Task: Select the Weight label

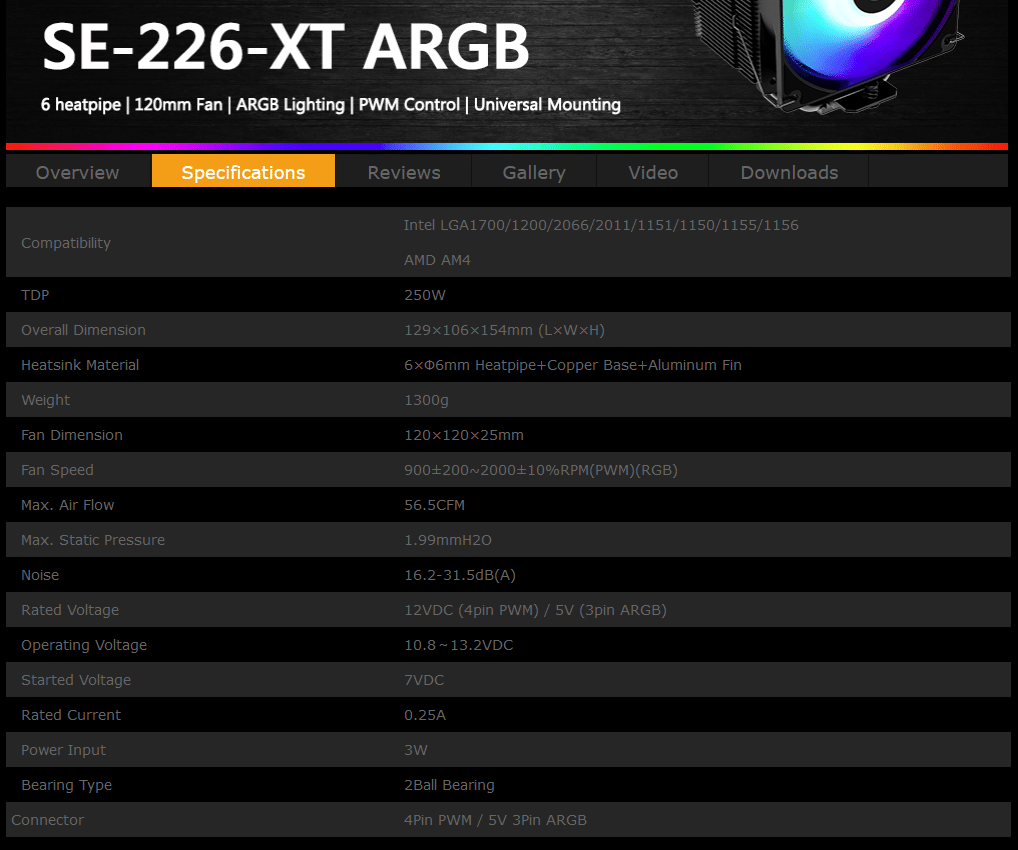Action: [45, 401]
